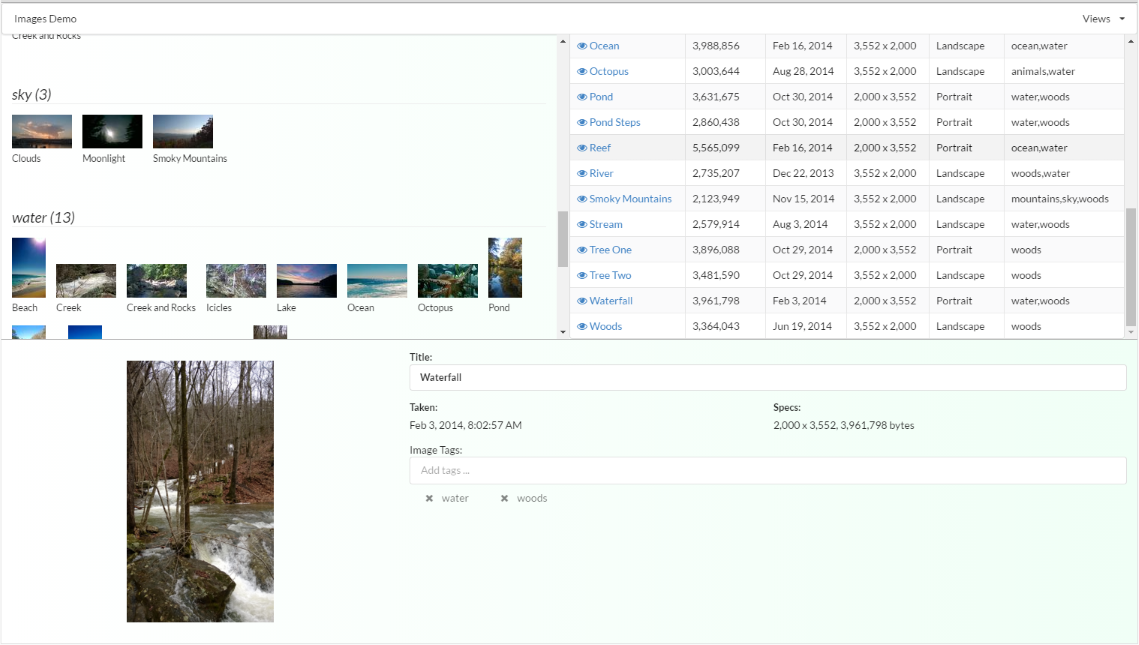Image resolution: width=1139 pixels, height=645 pixels.
Task: Click the eye icon beside Woods
Action: [x=583, y=326]
